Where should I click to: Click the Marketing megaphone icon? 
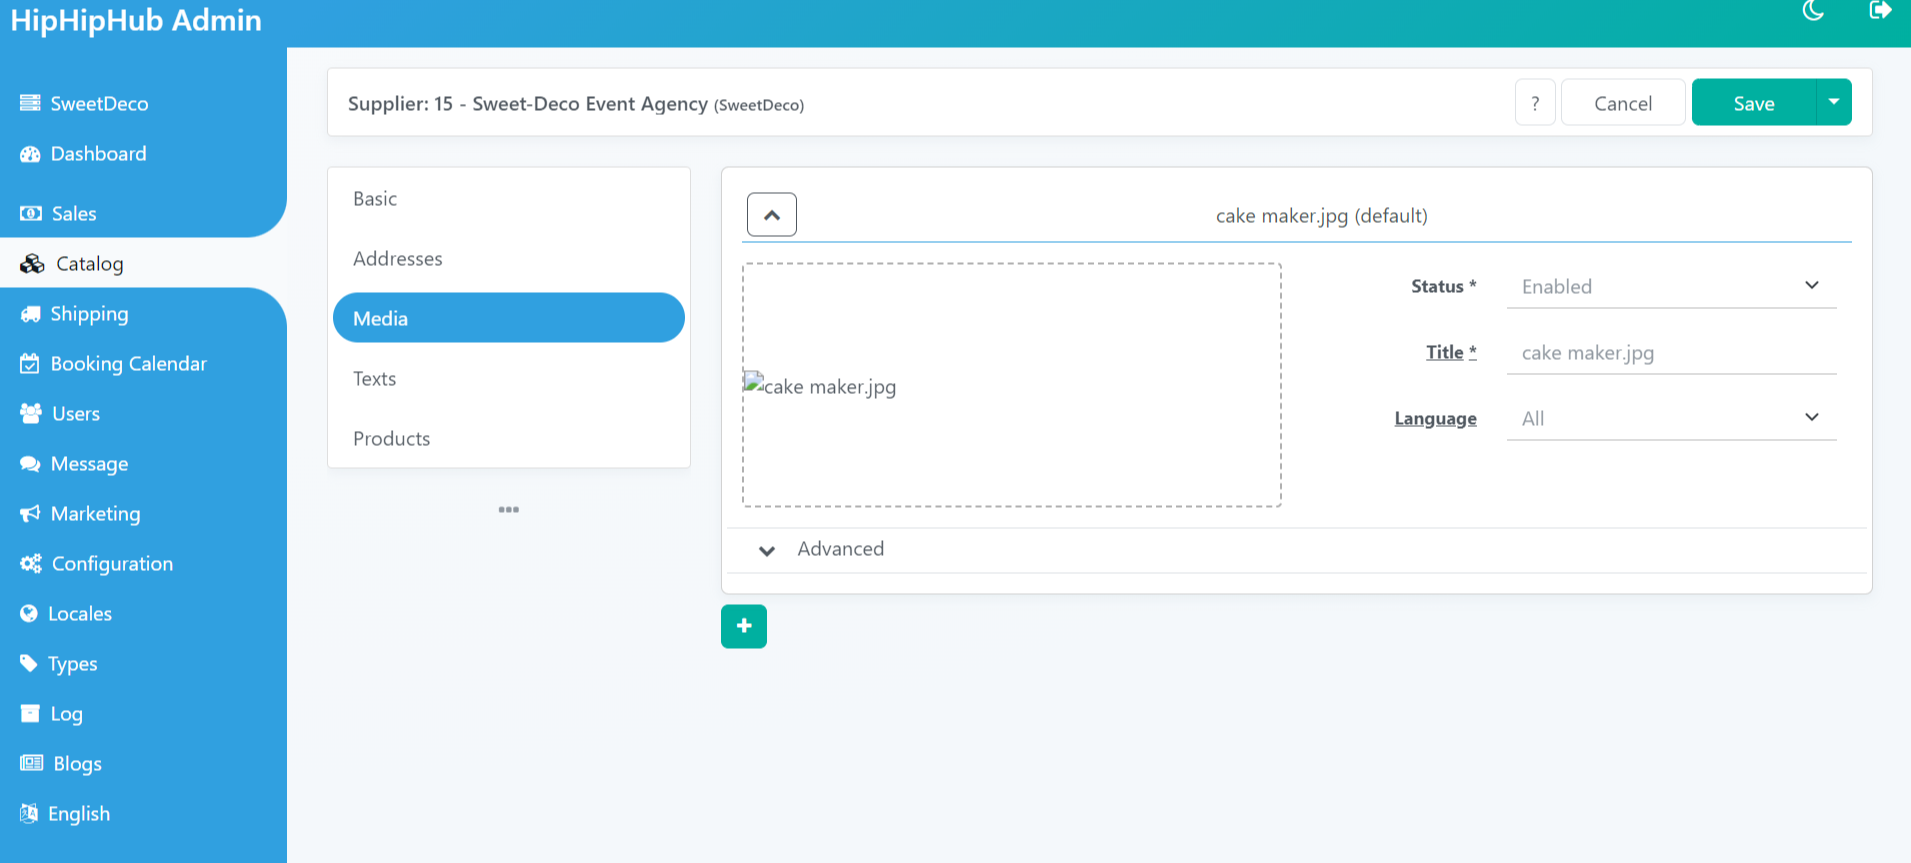click(30, 513)
